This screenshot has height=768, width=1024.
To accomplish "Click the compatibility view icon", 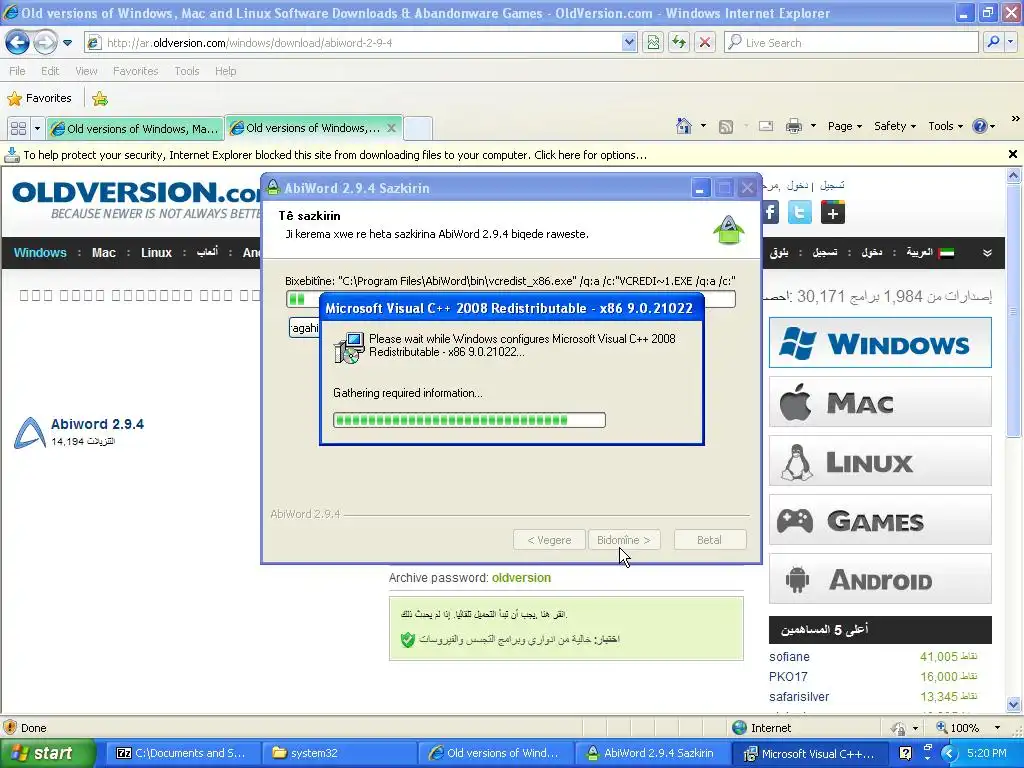I will (653, 42).
